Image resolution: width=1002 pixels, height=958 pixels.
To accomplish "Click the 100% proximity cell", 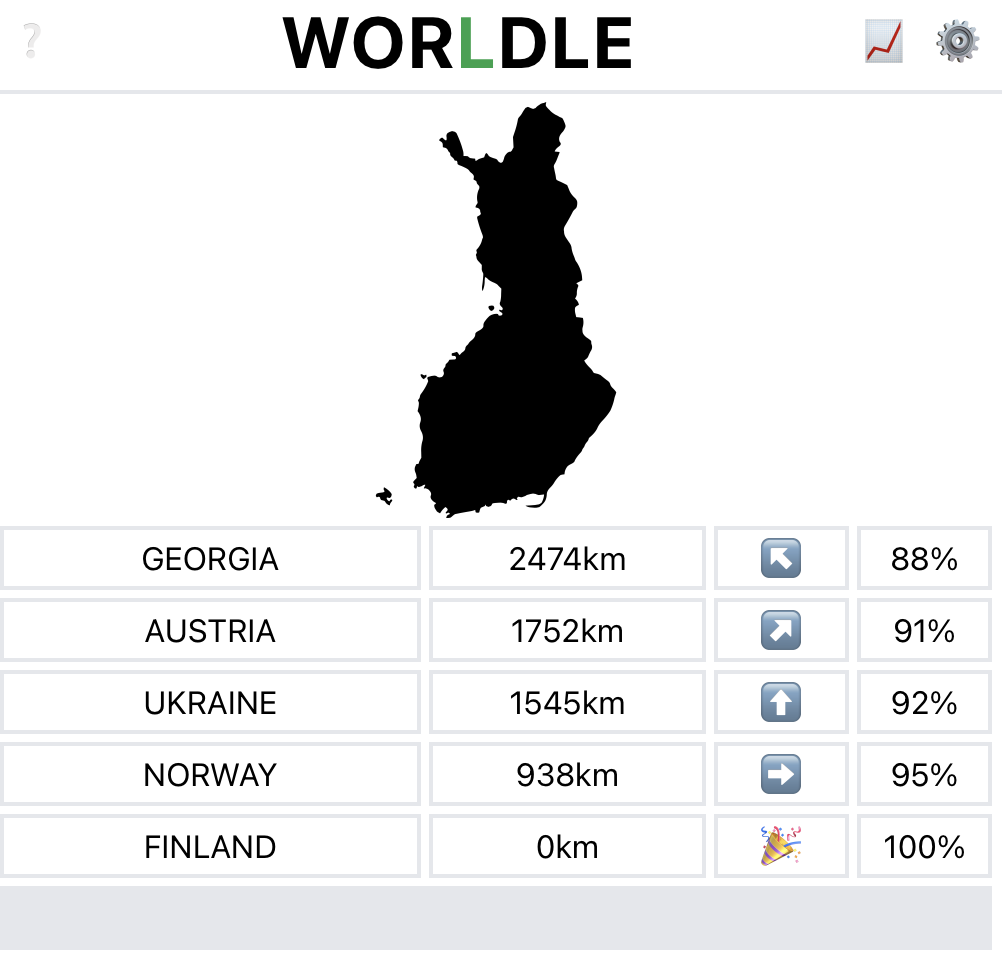I will coord(924,846).
